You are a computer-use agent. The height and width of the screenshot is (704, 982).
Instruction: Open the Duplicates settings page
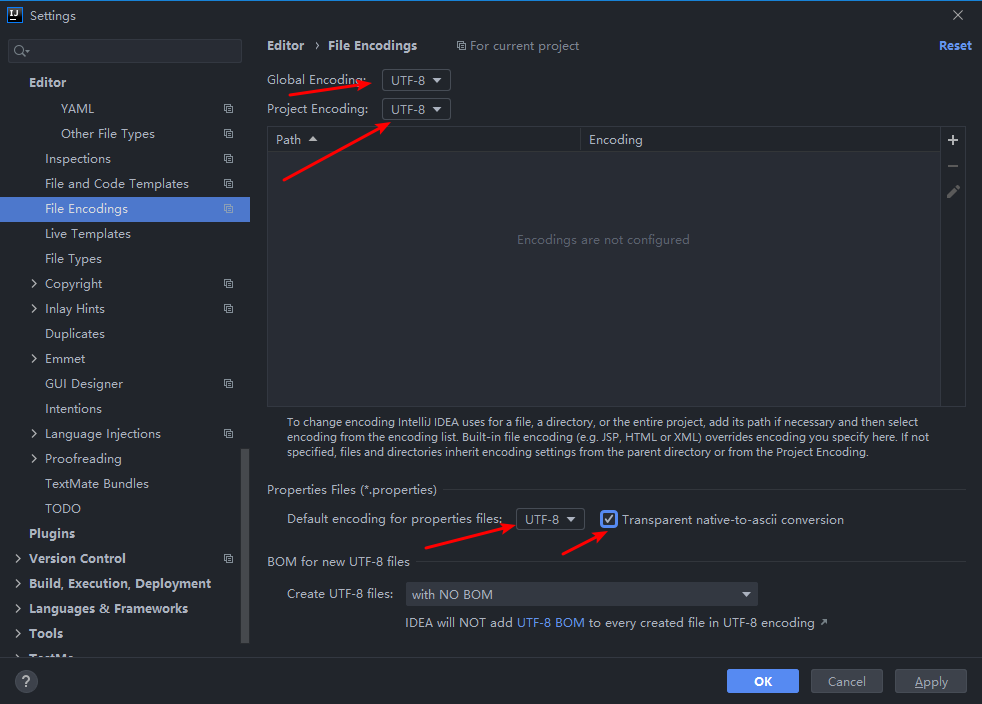[x=75, y=334]
